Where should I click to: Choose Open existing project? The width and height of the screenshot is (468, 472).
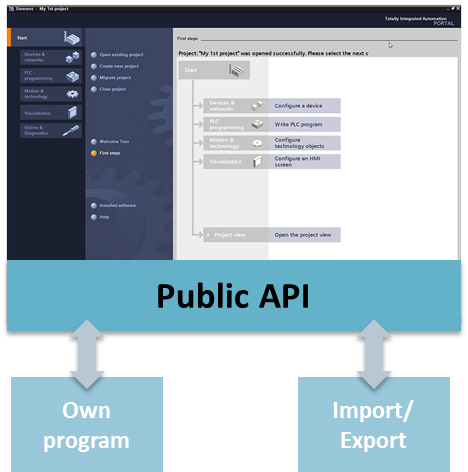(121, 55)
